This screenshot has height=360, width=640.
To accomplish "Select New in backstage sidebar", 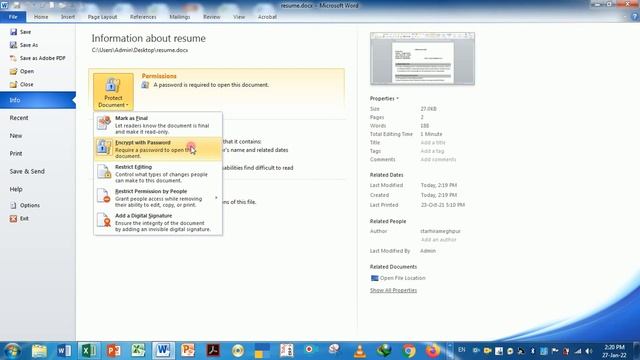I will 16,136.
